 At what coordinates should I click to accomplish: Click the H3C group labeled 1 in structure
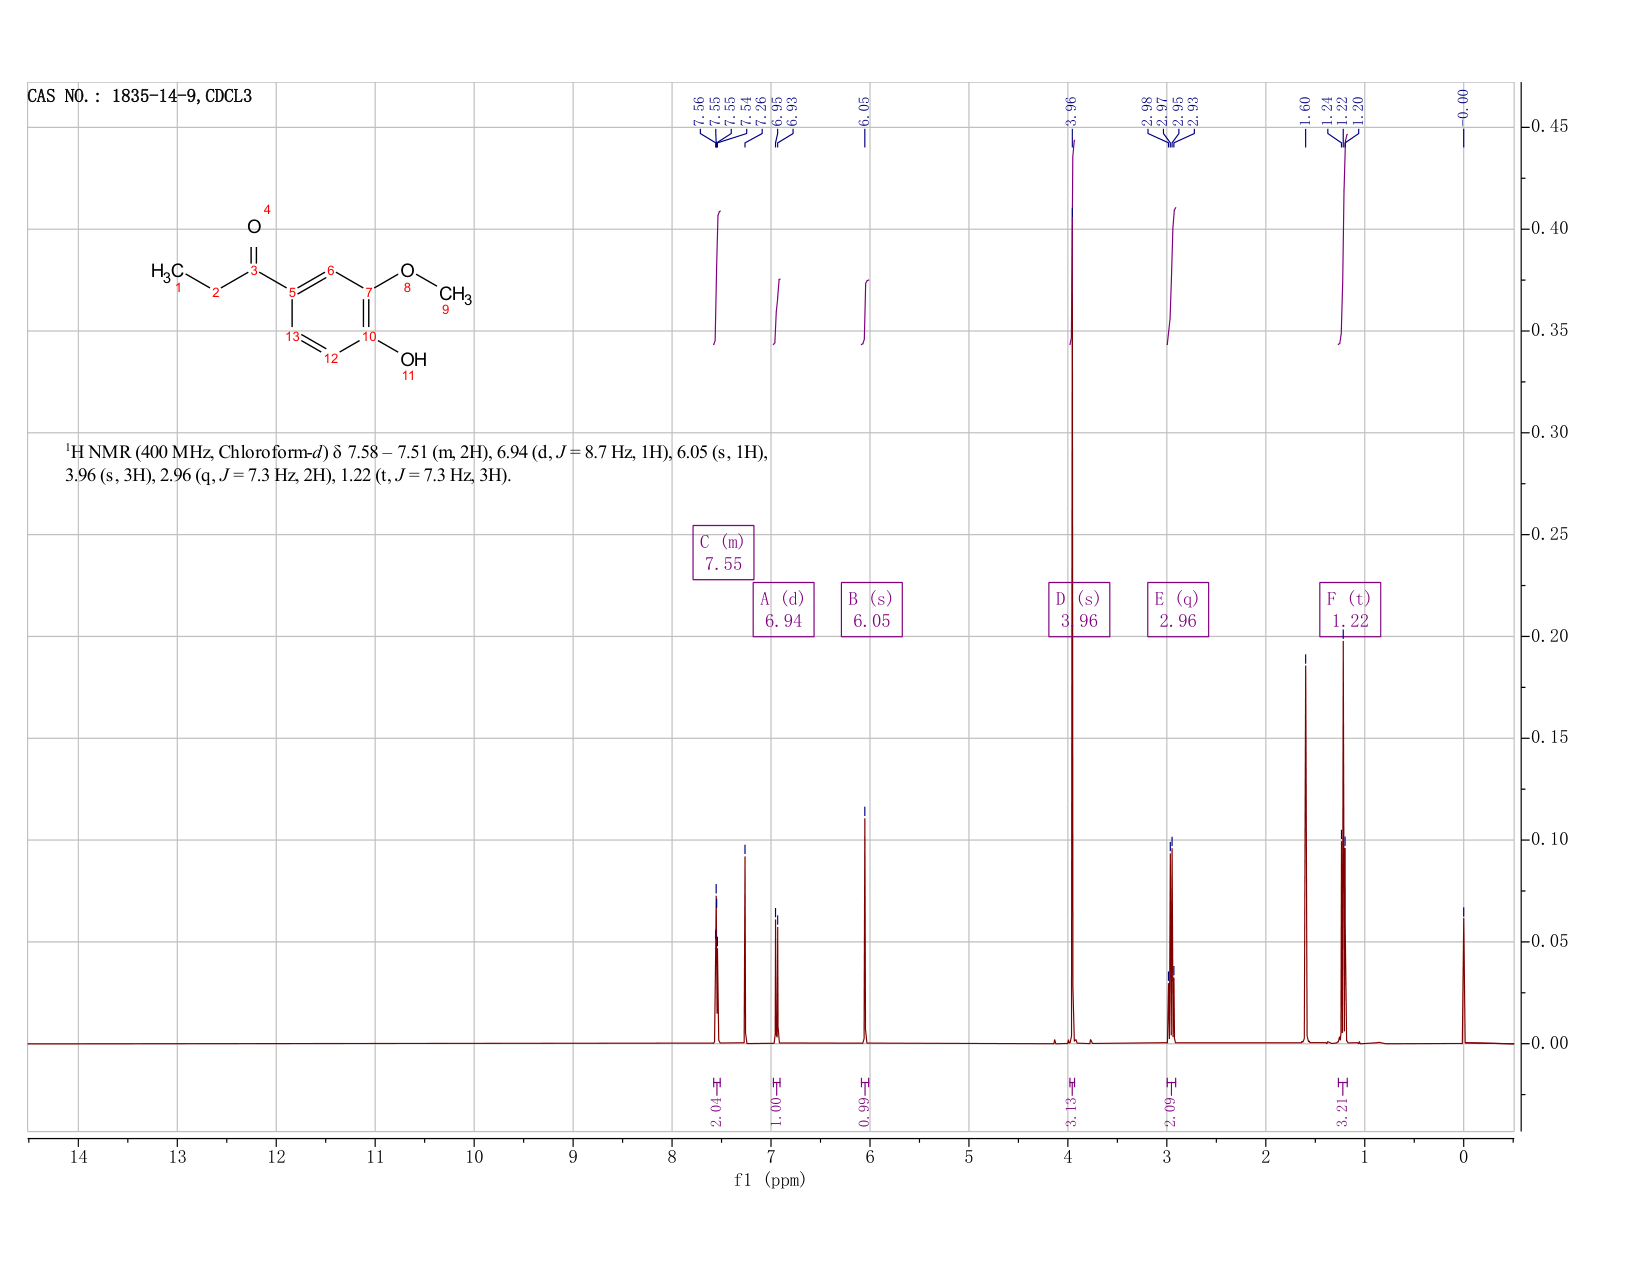167,272
